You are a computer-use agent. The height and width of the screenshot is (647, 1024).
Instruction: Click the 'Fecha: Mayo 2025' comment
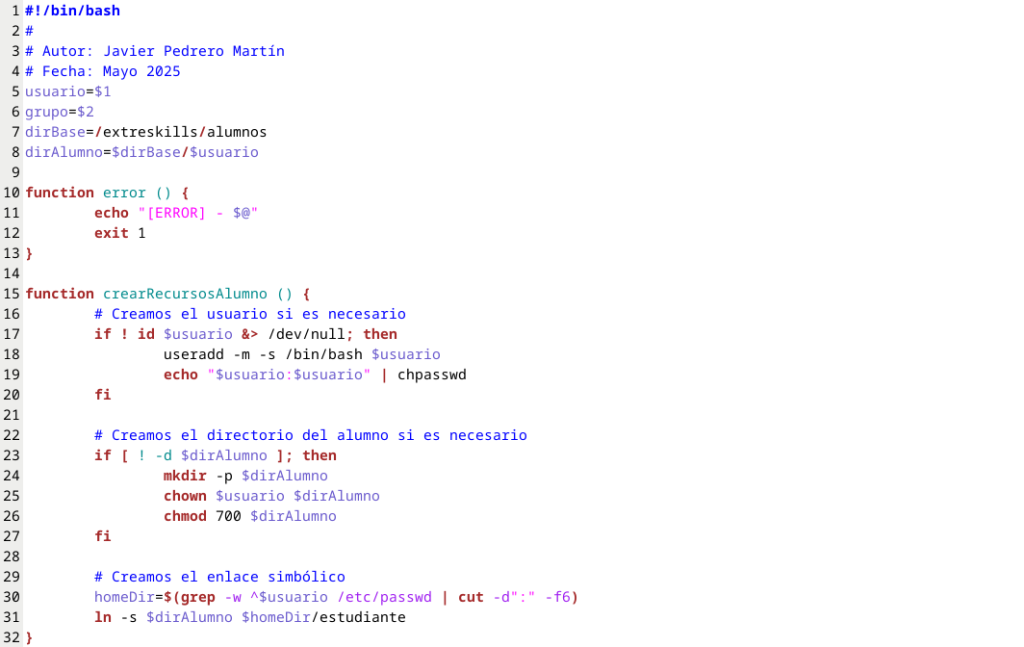110,71
